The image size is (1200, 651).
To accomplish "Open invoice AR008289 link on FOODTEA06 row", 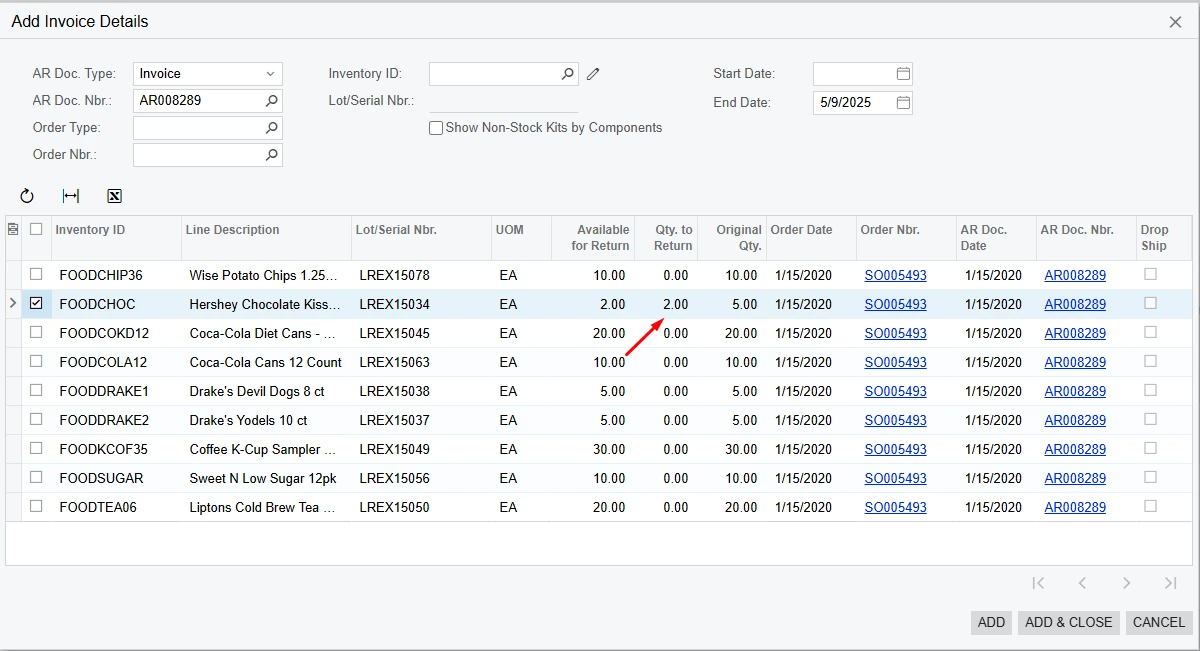I will (x=1074, y=507).
